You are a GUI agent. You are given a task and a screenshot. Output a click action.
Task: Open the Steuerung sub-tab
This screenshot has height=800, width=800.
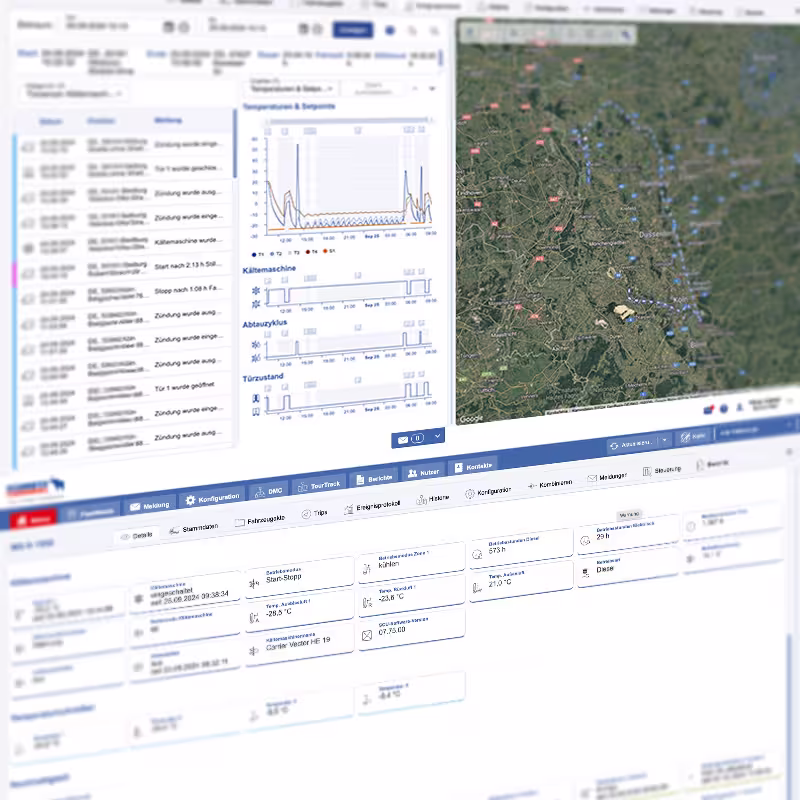(x=662, y=470)
